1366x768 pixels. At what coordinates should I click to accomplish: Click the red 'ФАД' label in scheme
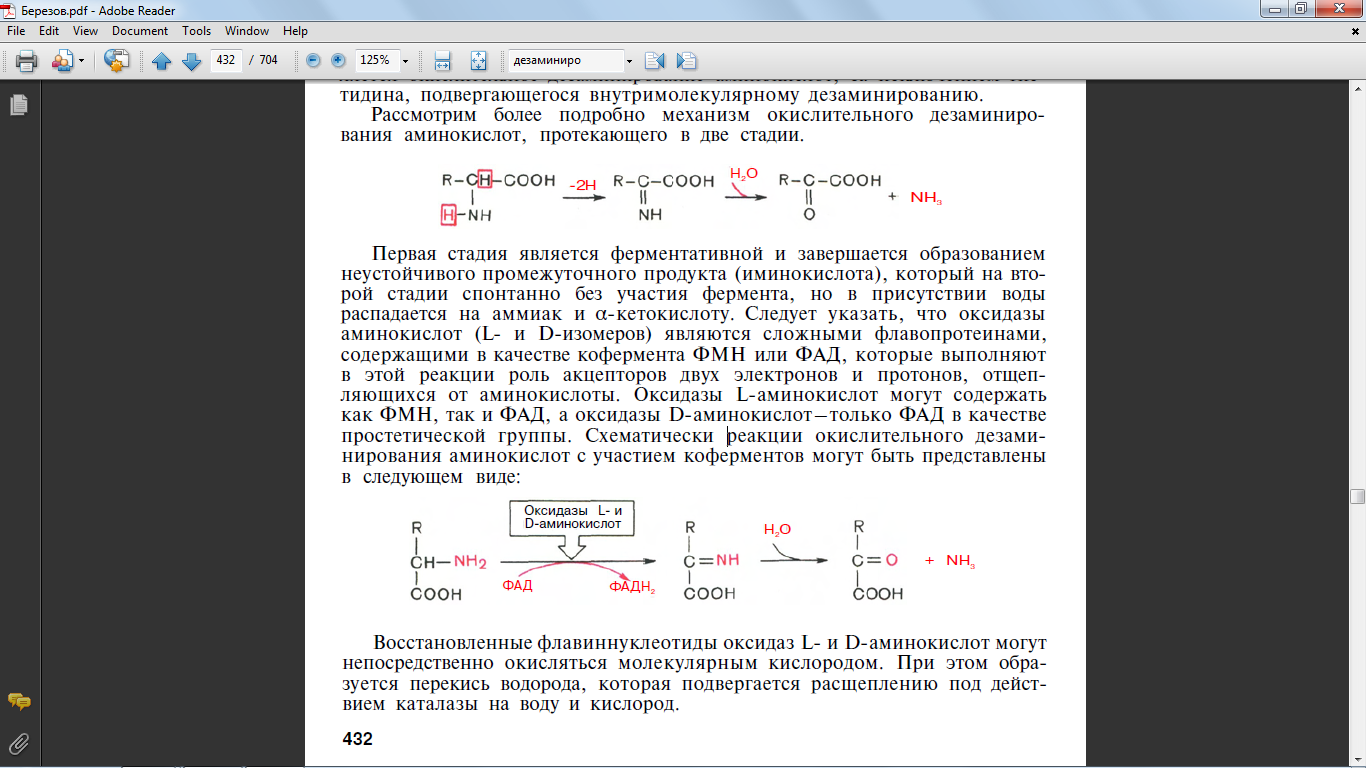[x=517, y=586]
